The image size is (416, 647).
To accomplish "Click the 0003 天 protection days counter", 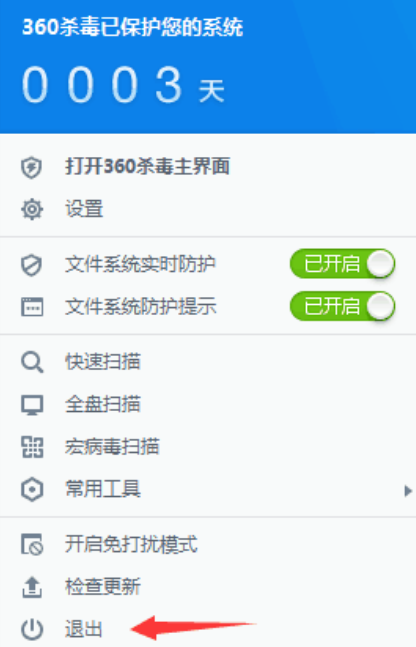I will pyautogui.click(x=123, y=85).
